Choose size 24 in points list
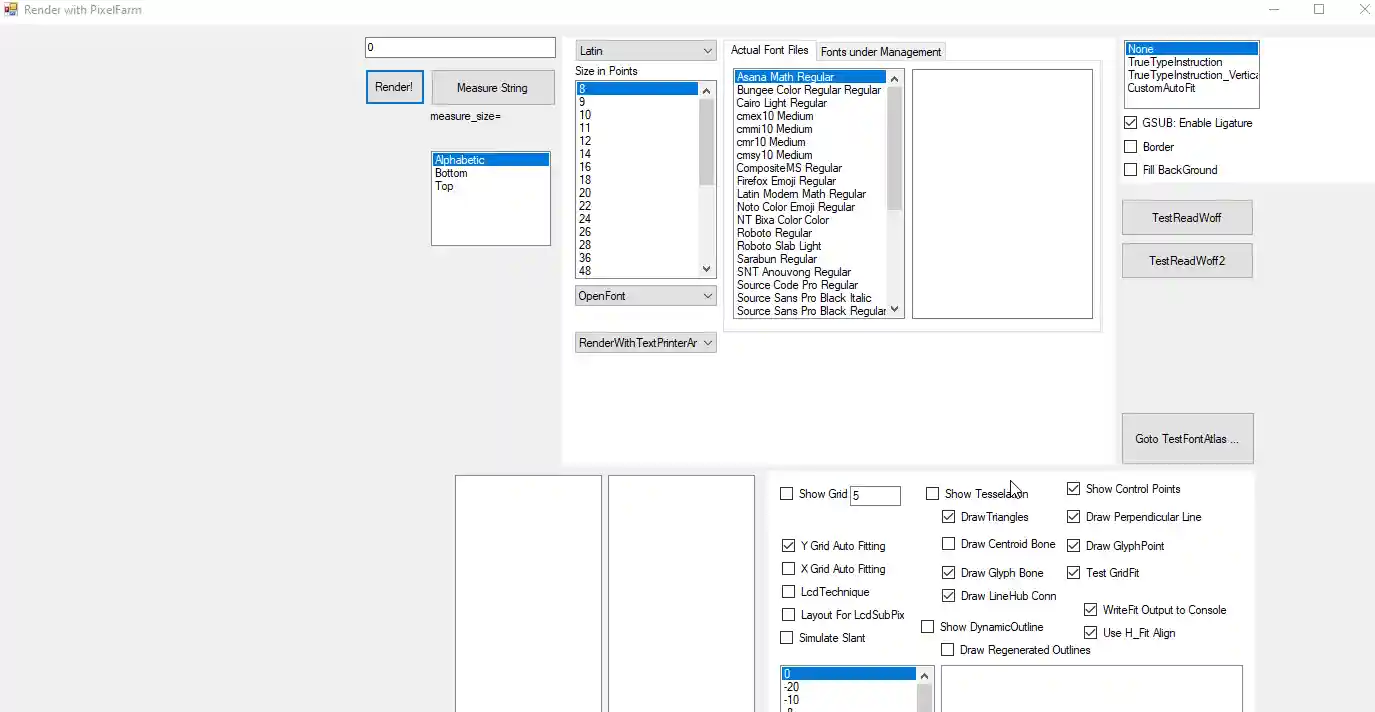1375x712 pixels. pyautogui.click(x=585, y=219)
